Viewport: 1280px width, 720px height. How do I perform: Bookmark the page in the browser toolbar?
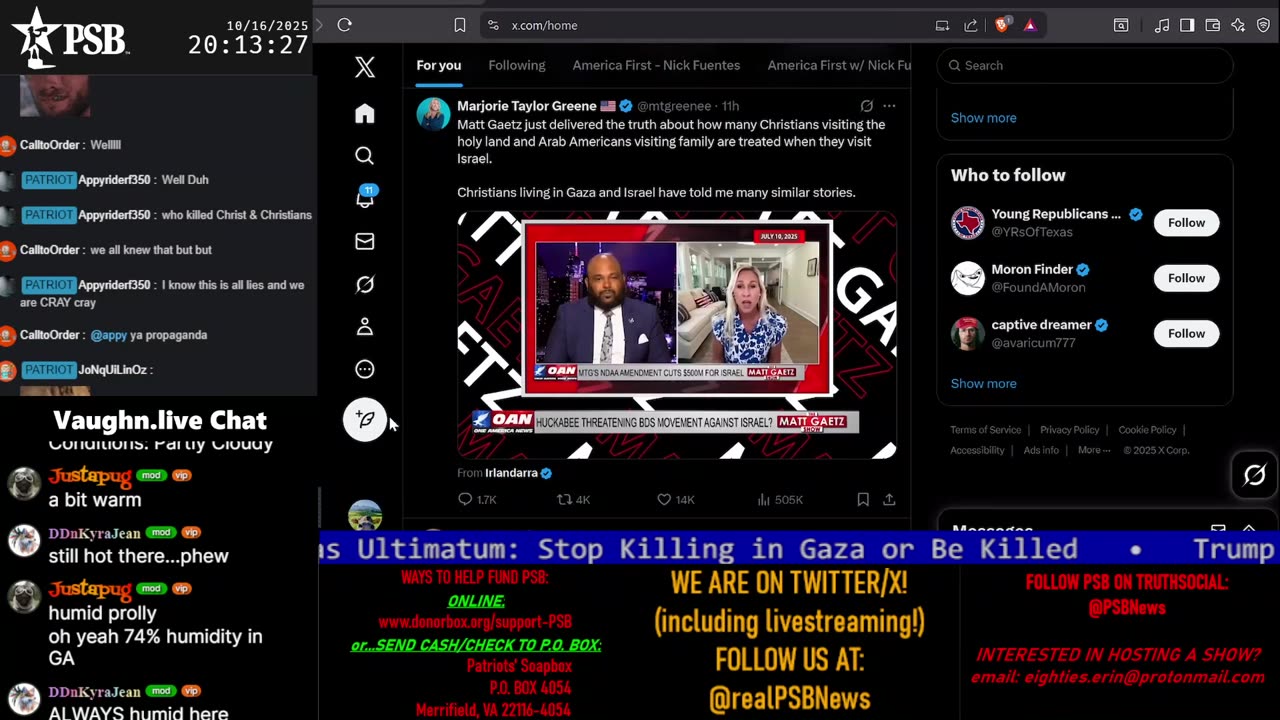460,25
